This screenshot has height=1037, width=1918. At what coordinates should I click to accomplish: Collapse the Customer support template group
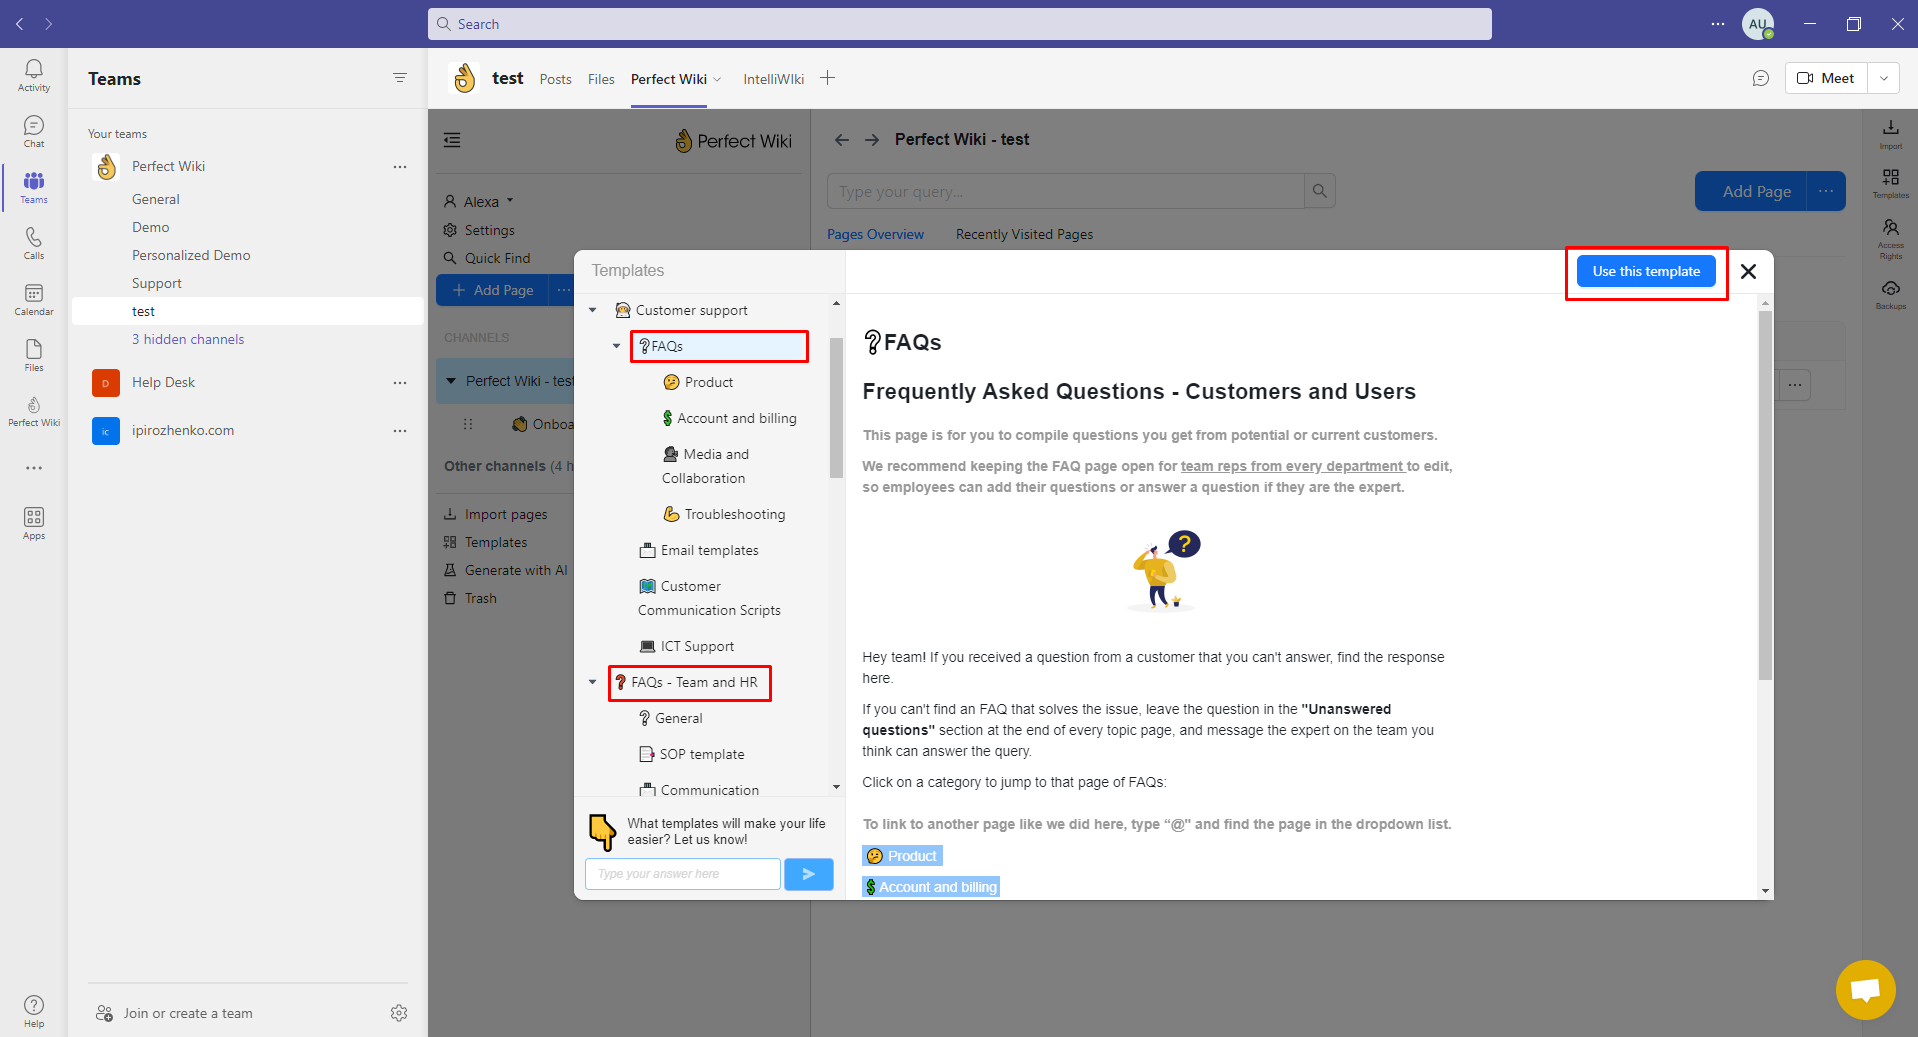click(x=593, y=310)
